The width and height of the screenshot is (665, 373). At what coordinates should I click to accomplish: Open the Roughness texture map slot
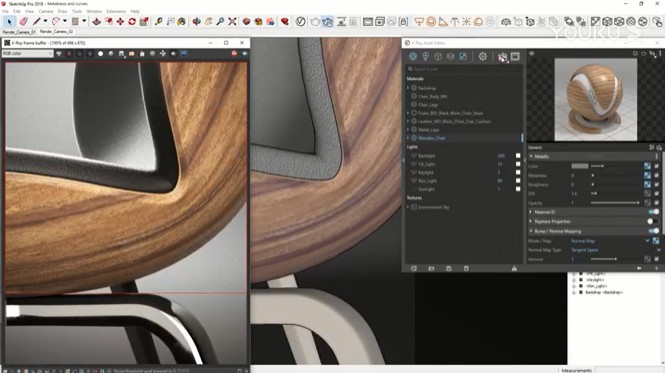(x=647, y=185)
